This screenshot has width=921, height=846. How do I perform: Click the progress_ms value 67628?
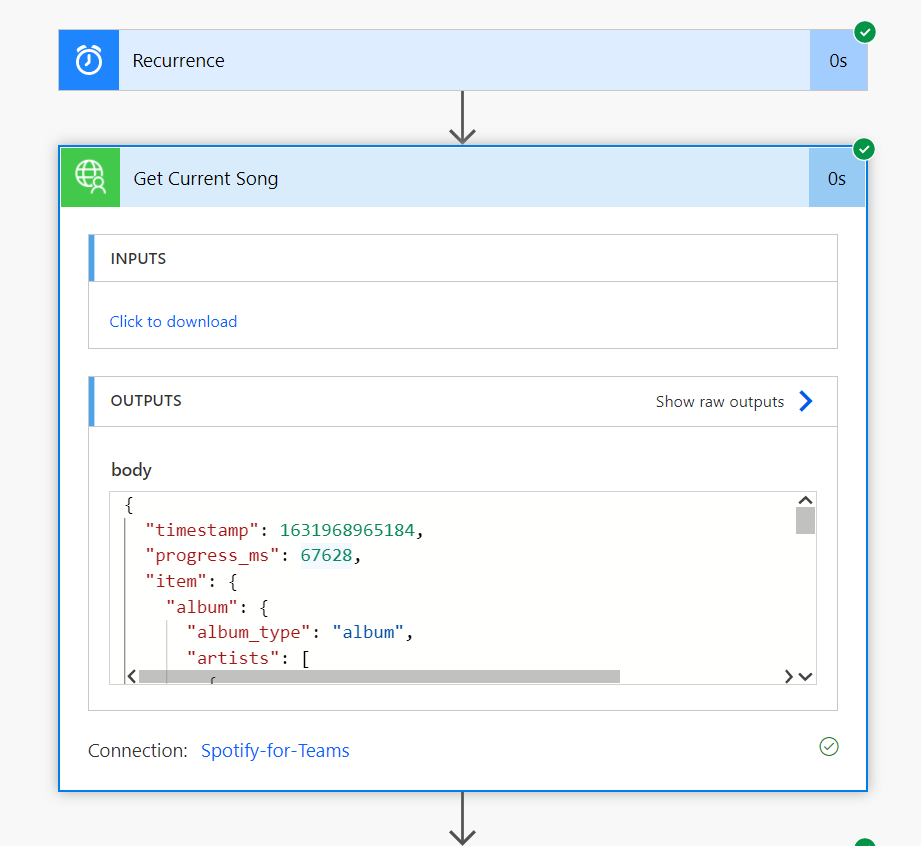coord(327,556)
